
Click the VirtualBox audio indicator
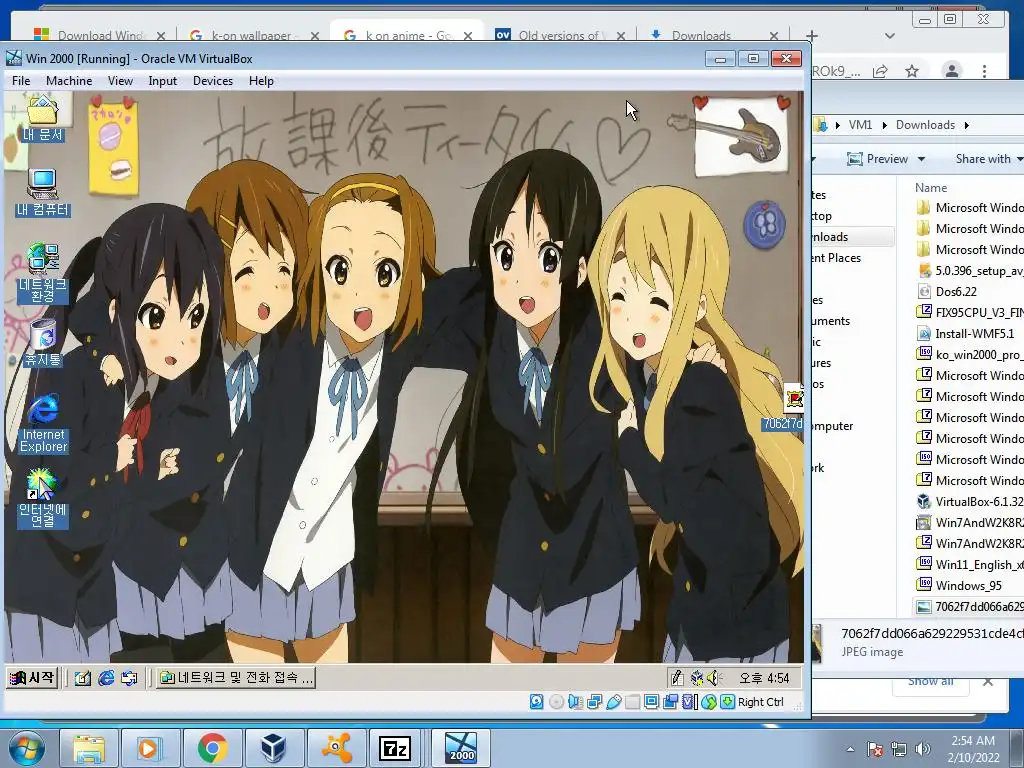click(575, 702)
